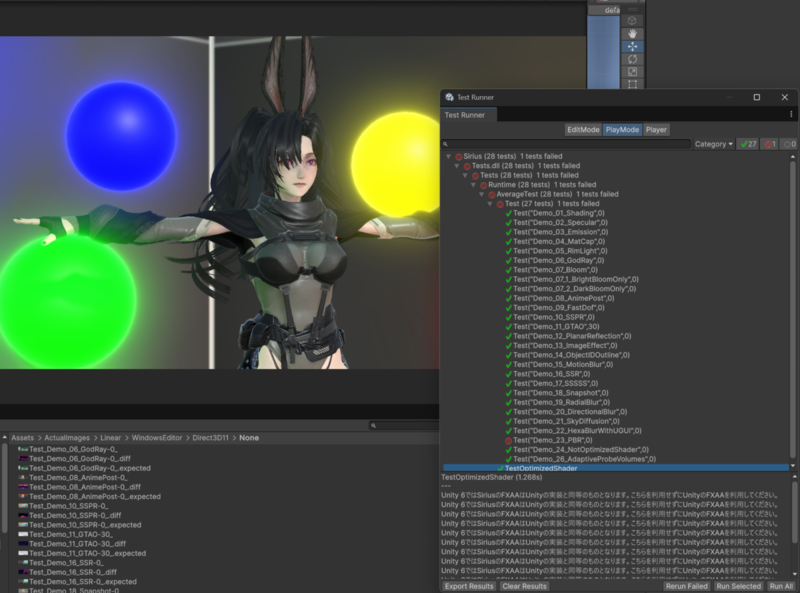Viewport: 800px width, 593px height.
Task: Go to Direct3D11 in Project breadcrumb
Action: [210, 438]
